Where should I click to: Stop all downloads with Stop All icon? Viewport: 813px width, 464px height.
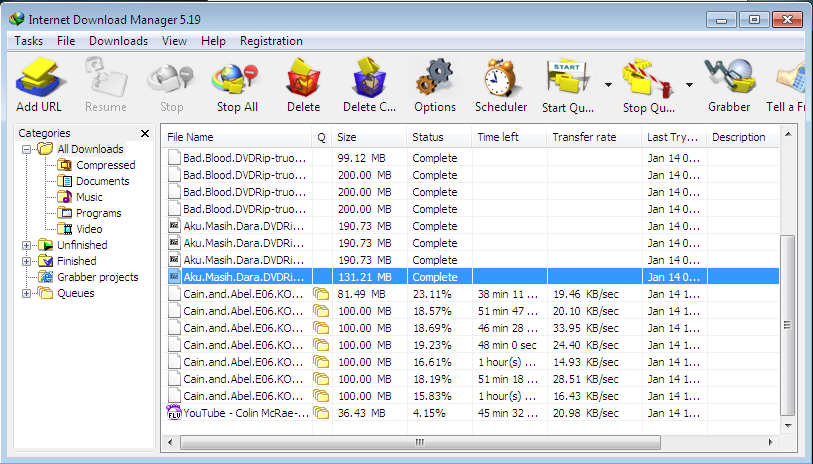pos(235,79)
